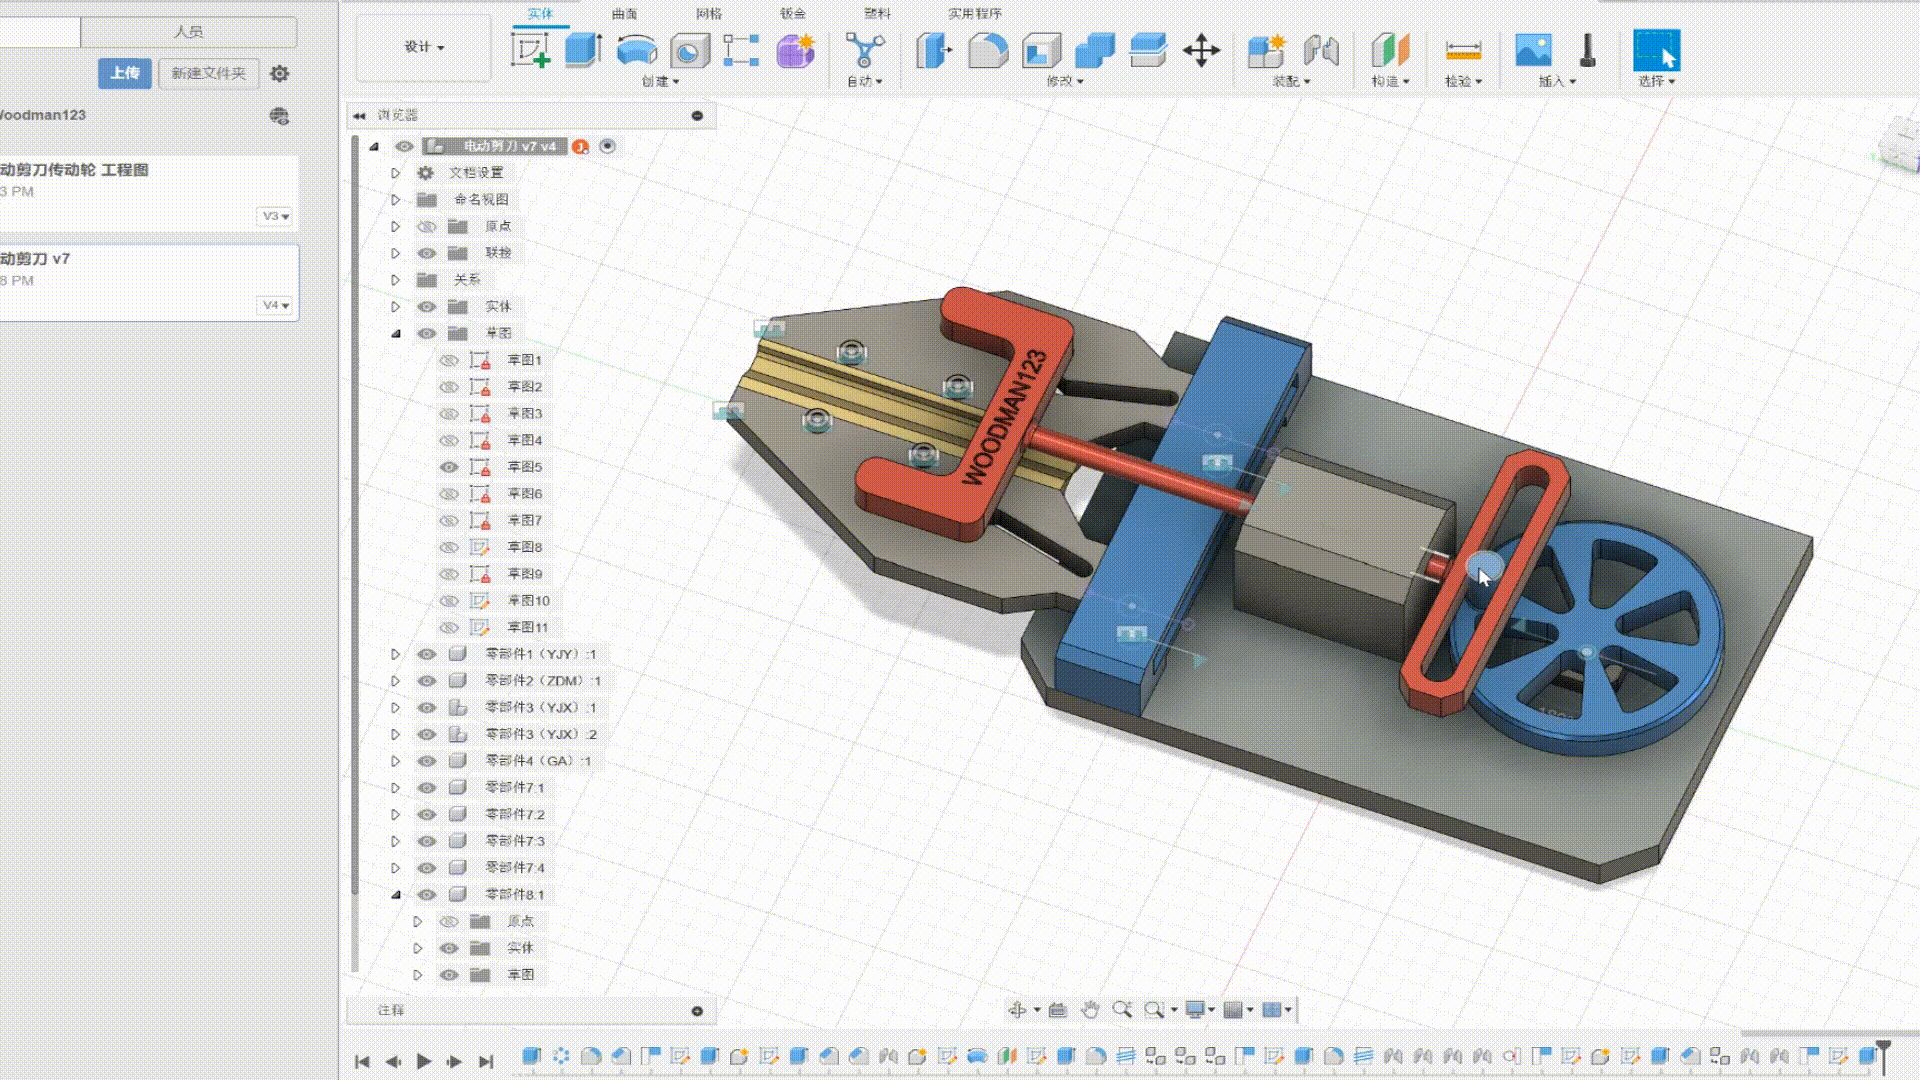Click the Insert image icon
Screen dimensions: 1920x1080
coord(1532,50)
